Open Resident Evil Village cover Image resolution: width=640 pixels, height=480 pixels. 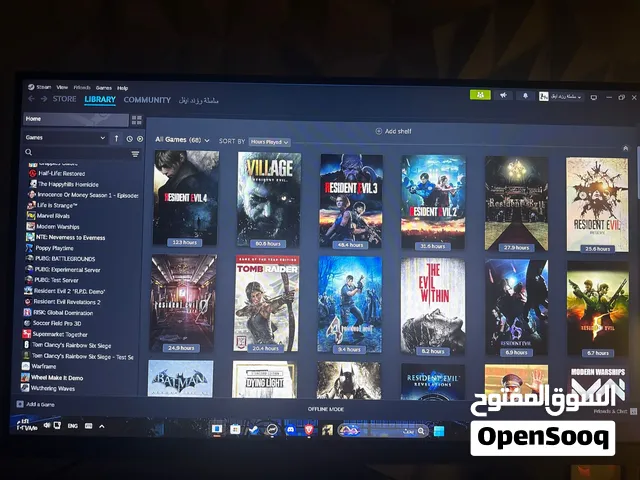tap(269, 199)
